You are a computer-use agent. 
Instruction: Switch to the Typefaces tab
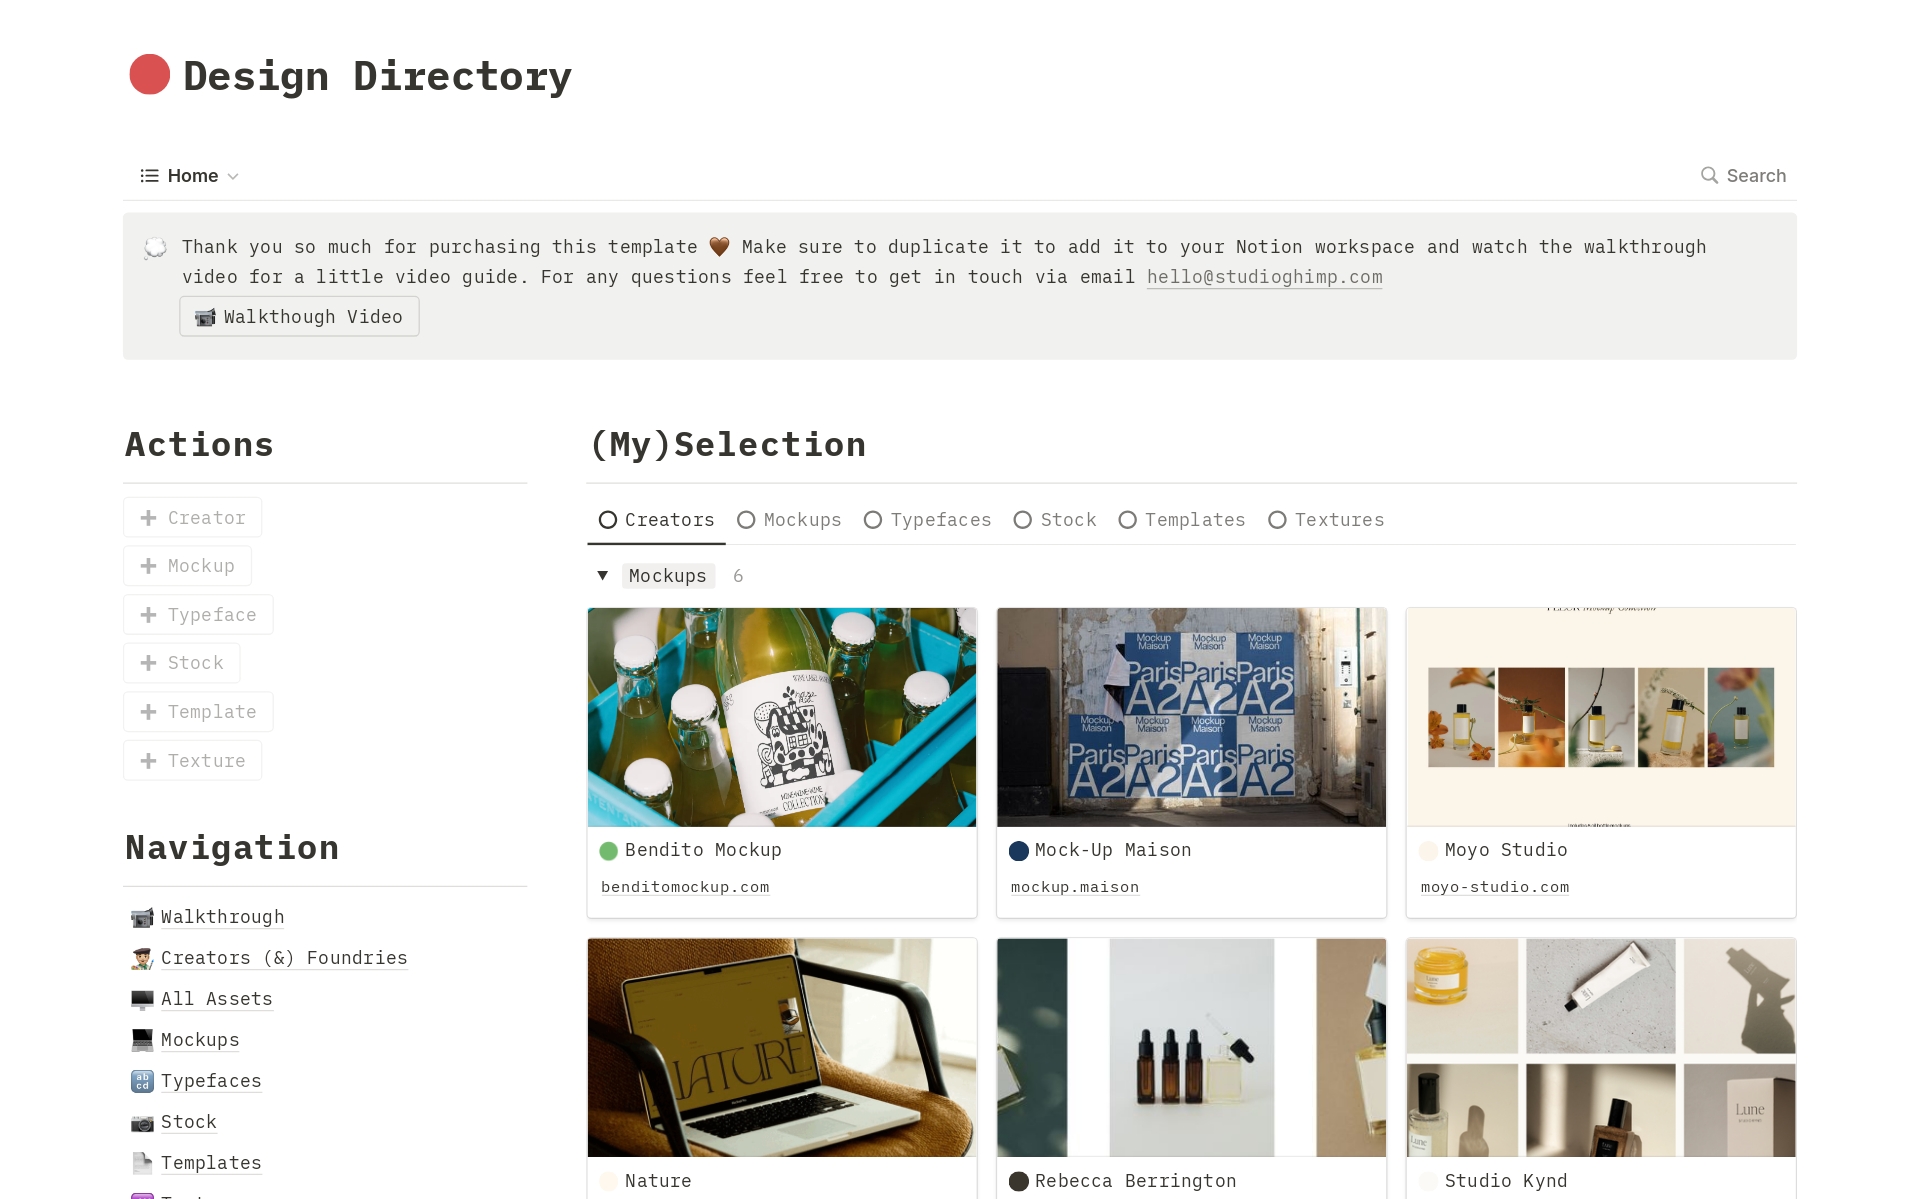pyautogui.click(x=928, y=520)
